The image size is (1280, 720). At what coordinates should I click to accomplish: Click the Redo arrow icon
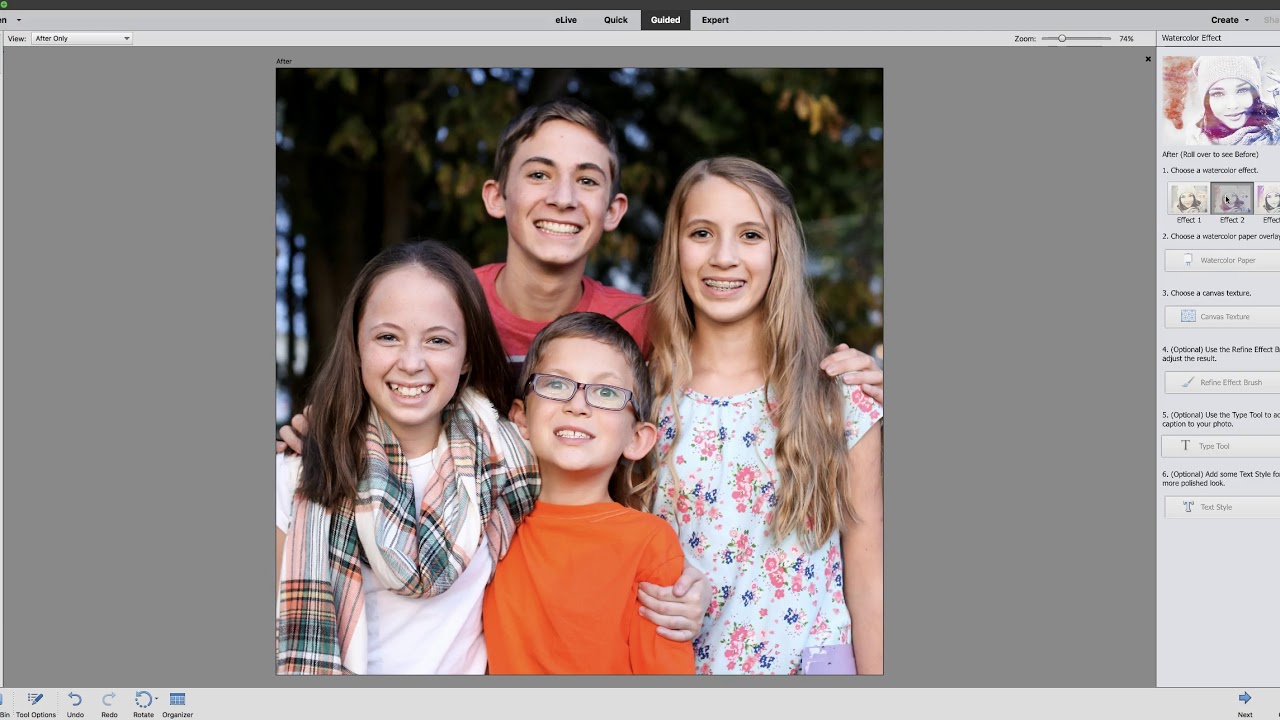click(x=109, y=700)
